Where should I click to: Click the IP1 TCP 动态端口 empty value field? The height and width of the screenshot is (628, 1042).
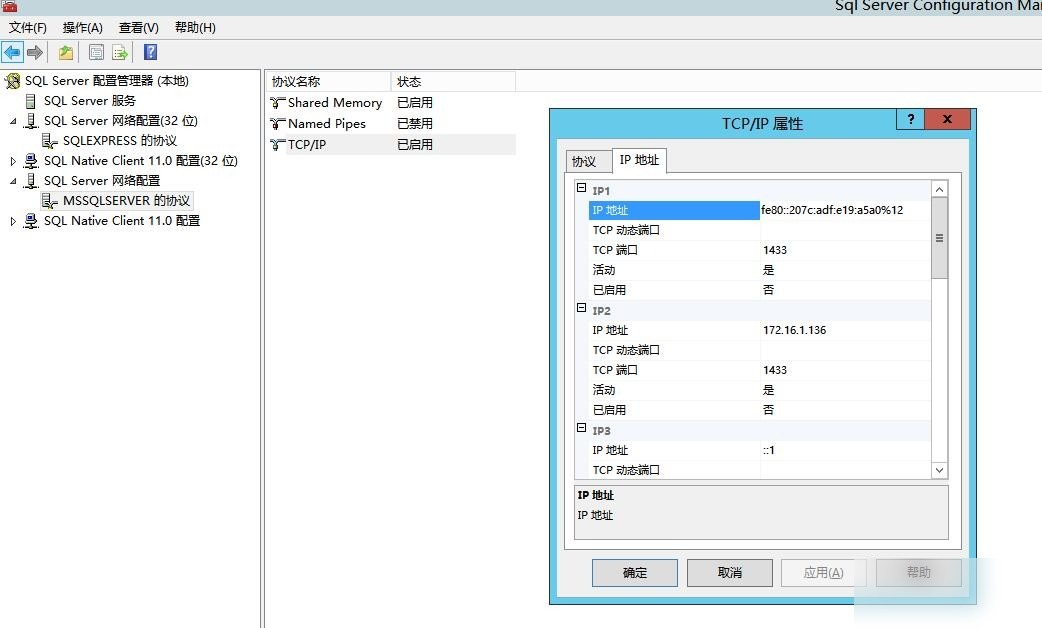pyautogui.click(x=845, y=230)
